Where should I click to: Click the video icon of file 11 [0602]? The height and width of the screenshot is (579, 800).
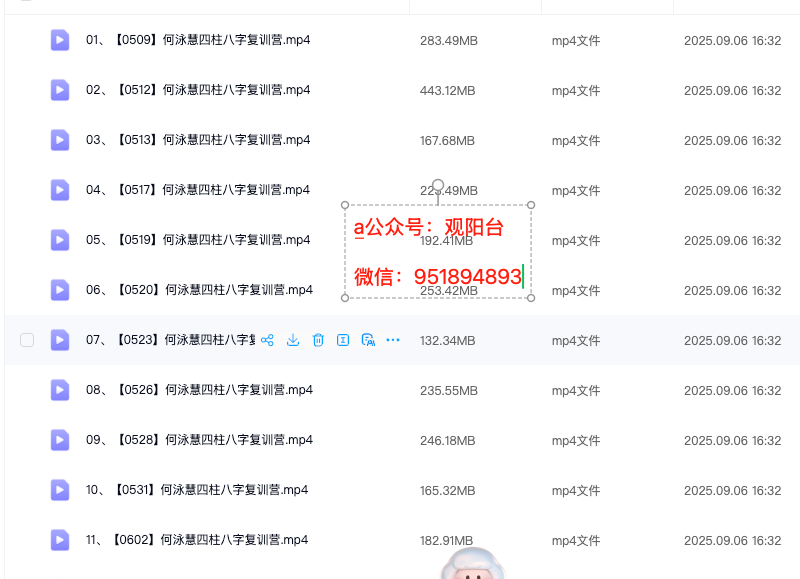coord(60,540)
